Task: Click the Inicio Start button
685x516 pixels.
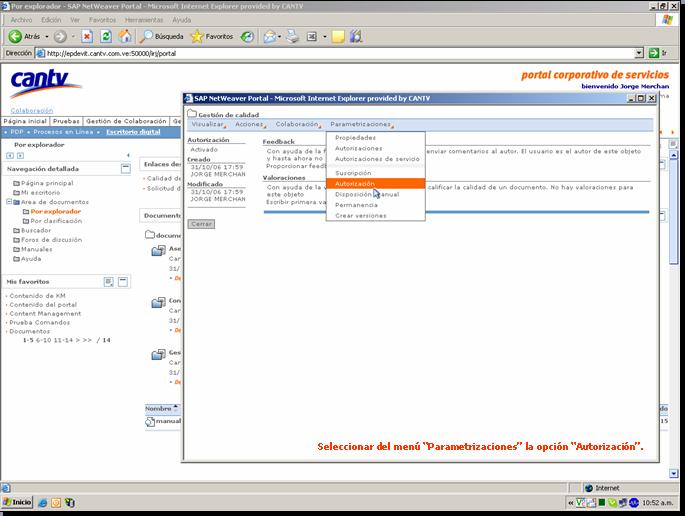Action: pos(17,502)
